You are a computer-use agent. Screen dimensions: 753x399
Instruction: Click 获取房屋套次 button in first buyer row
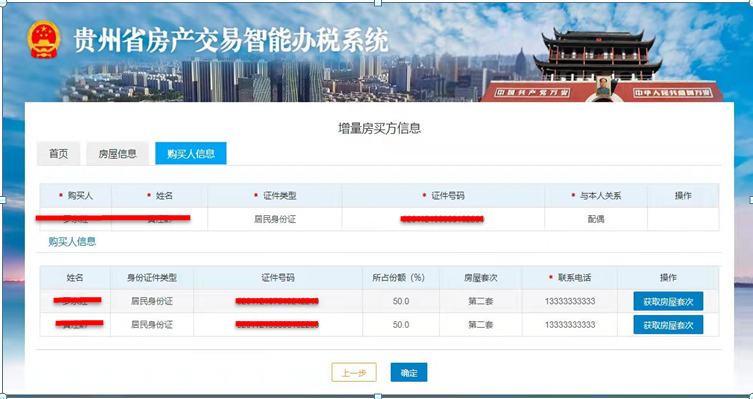point(668,302)
